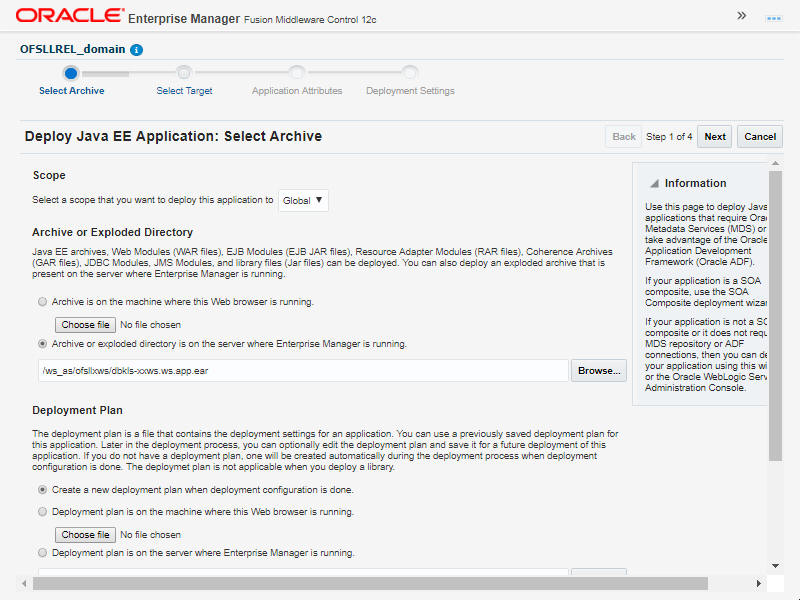Click the scroll down arrow of vertical scrollbar
Screen dimensions: 800x600
[775, 566]
